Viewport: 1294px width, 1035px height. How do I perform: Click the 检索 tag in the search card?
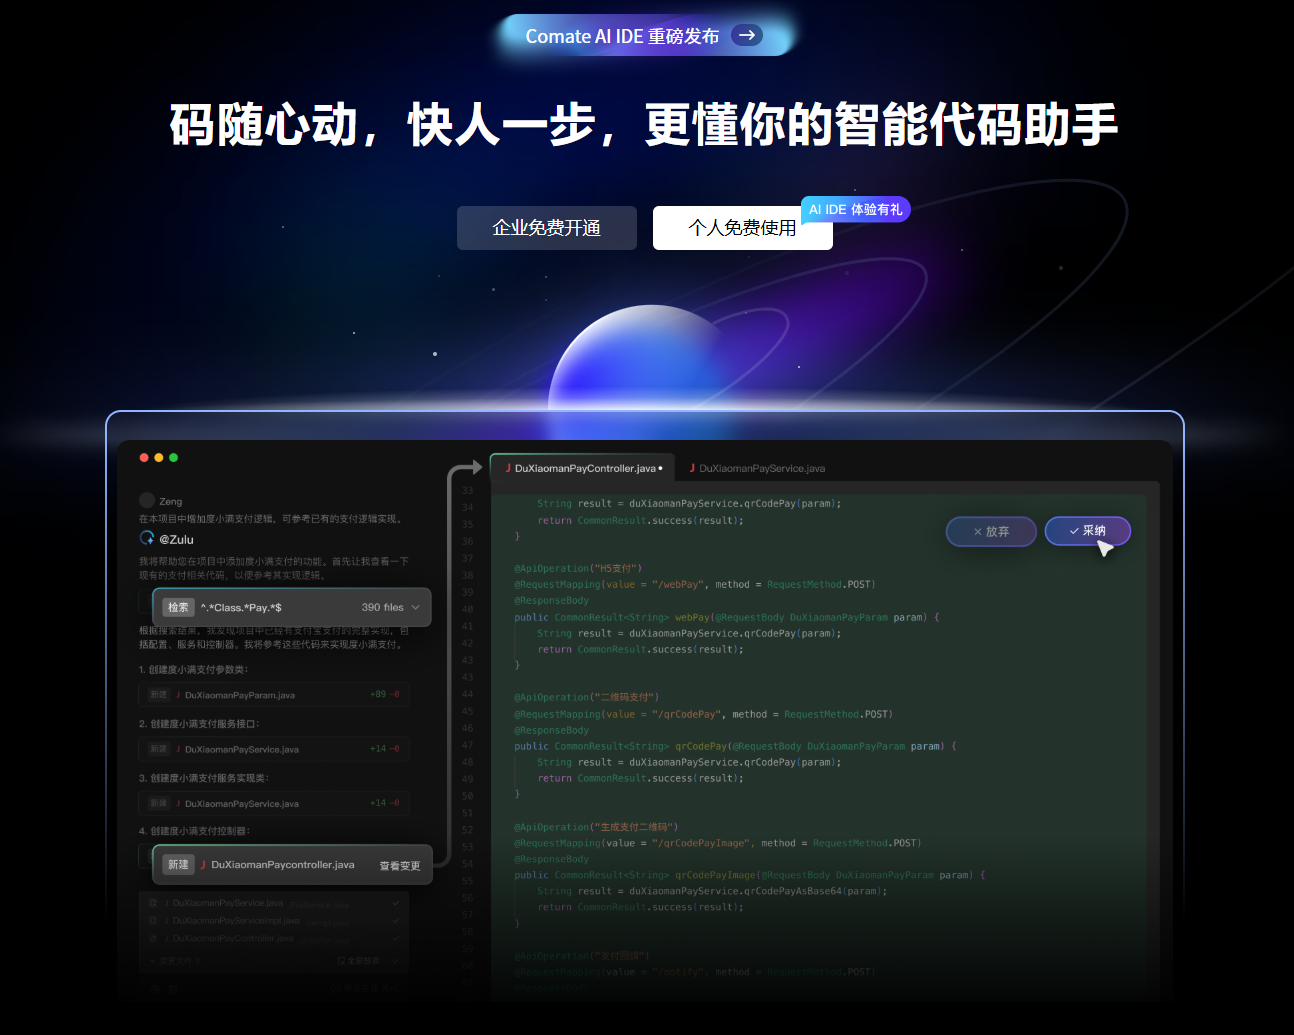pos(178,607)
